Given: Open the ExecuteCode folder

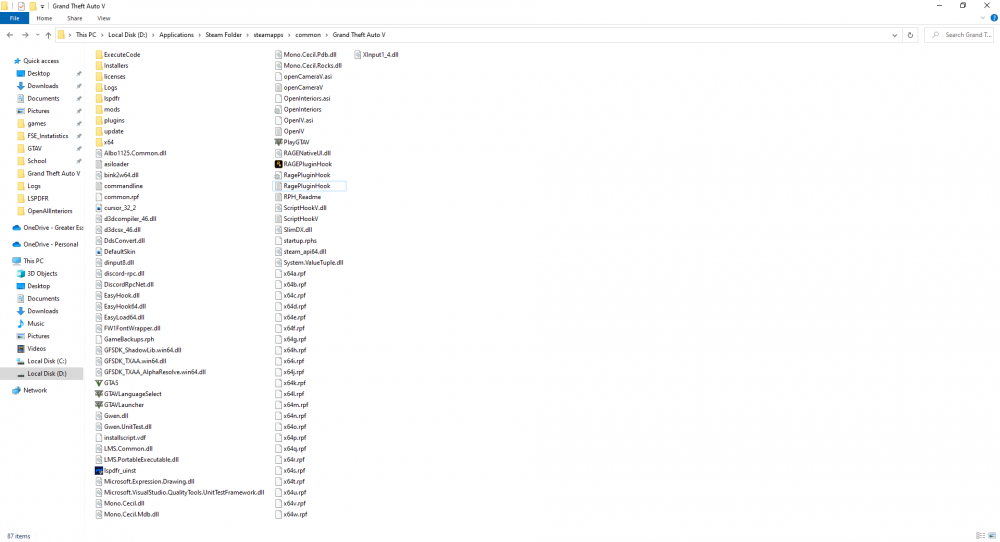Looking at the screenshot, I should [x=117, y=55].
